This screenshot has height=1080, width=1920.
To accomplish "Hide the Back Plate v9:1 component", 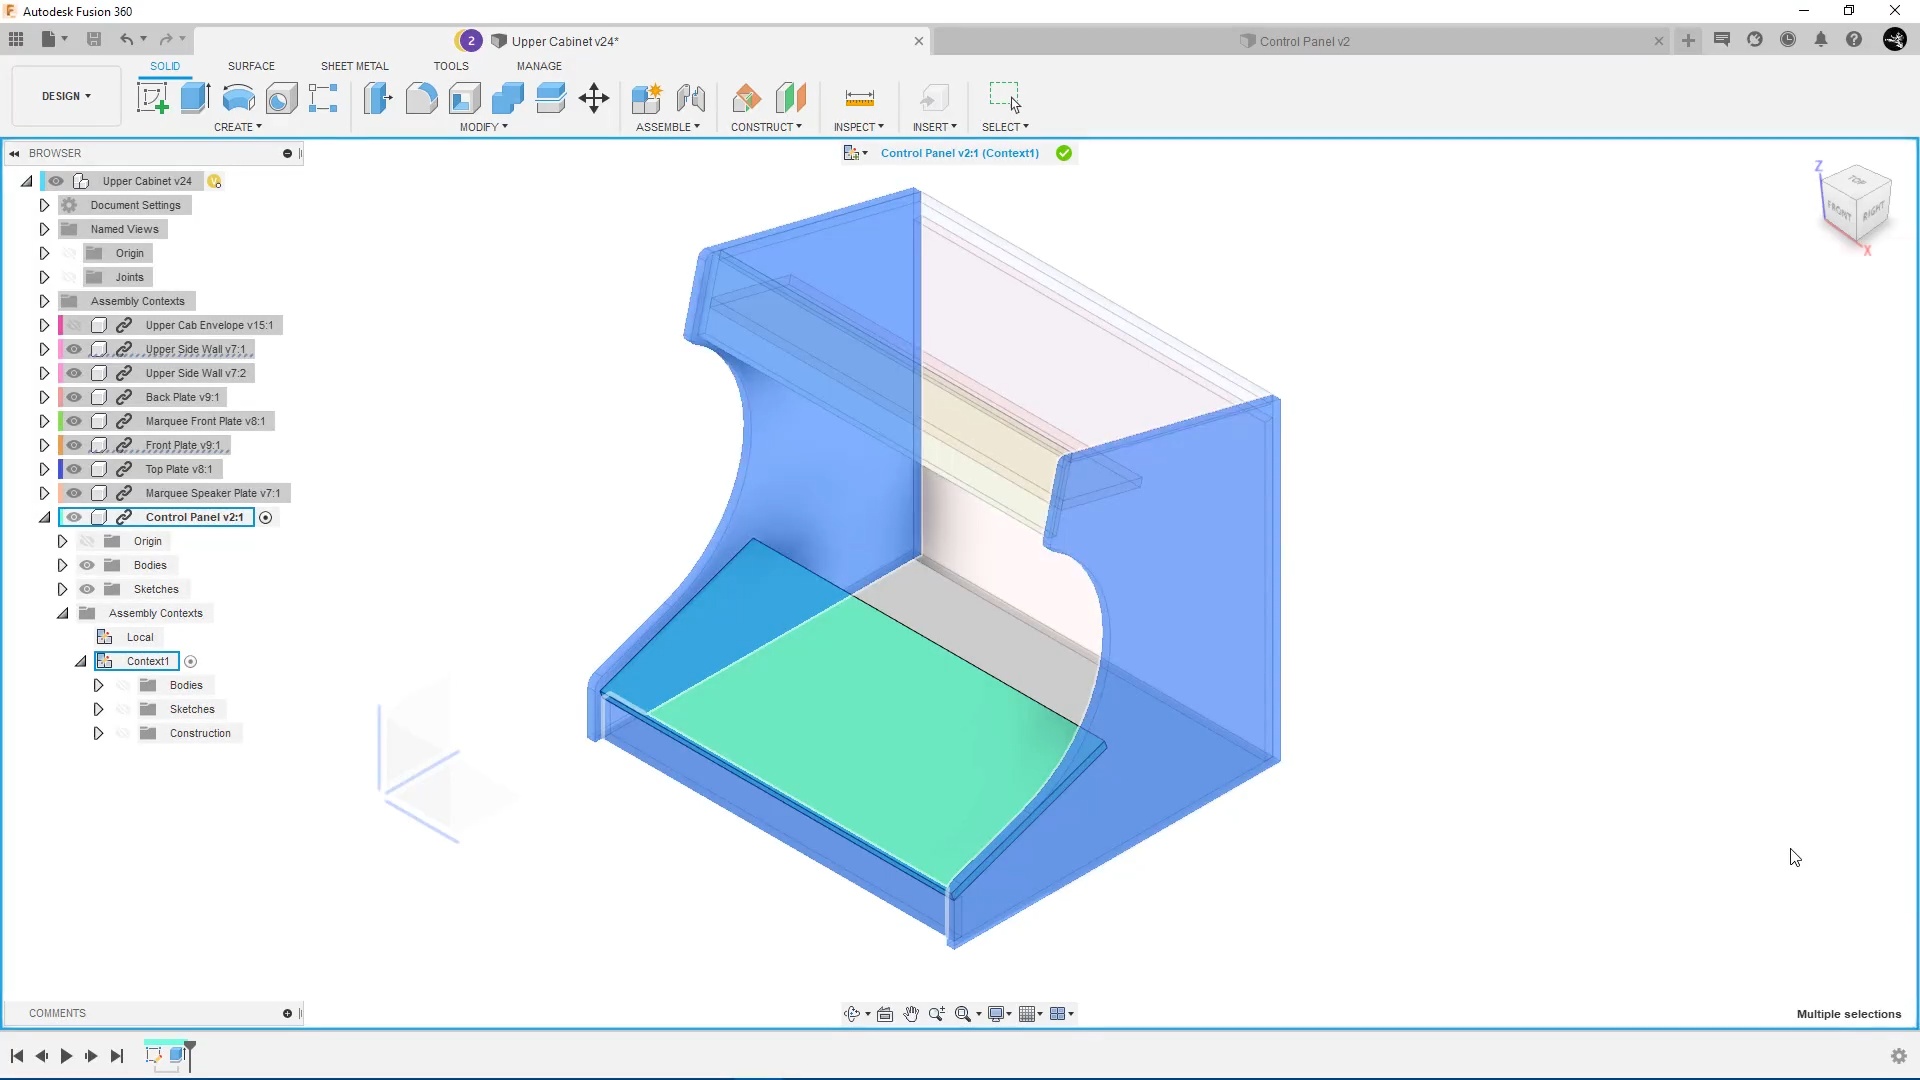I will coord(73,397).
